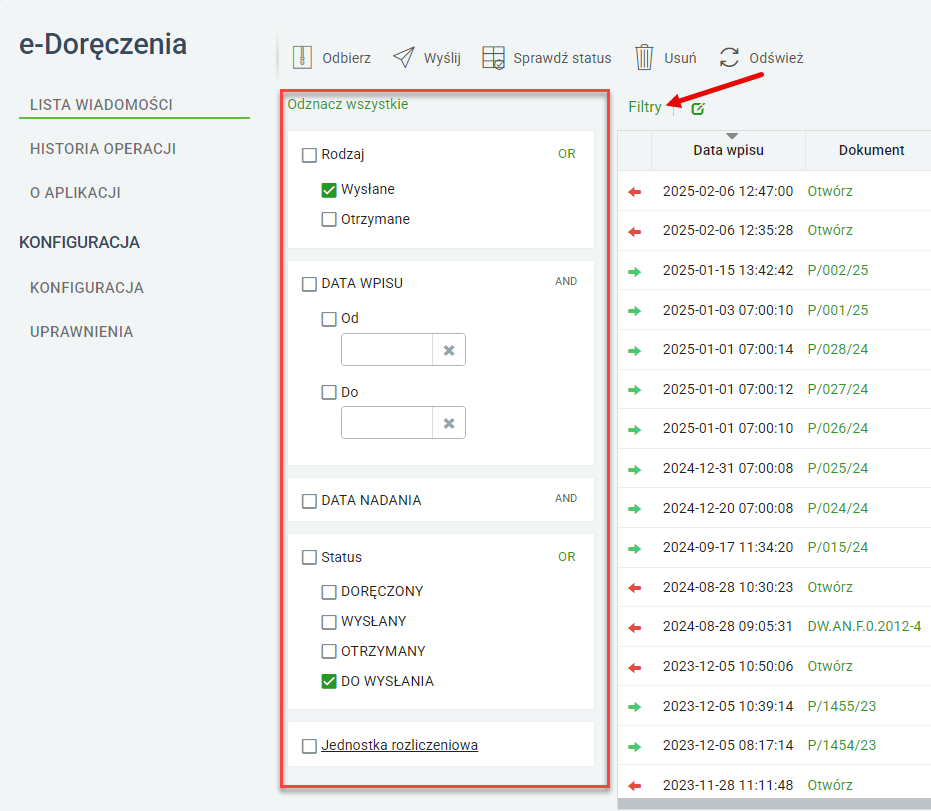Click the Sprawdź status table icon
The width and height of the screenshot is (931, 811).
point(493,58)
